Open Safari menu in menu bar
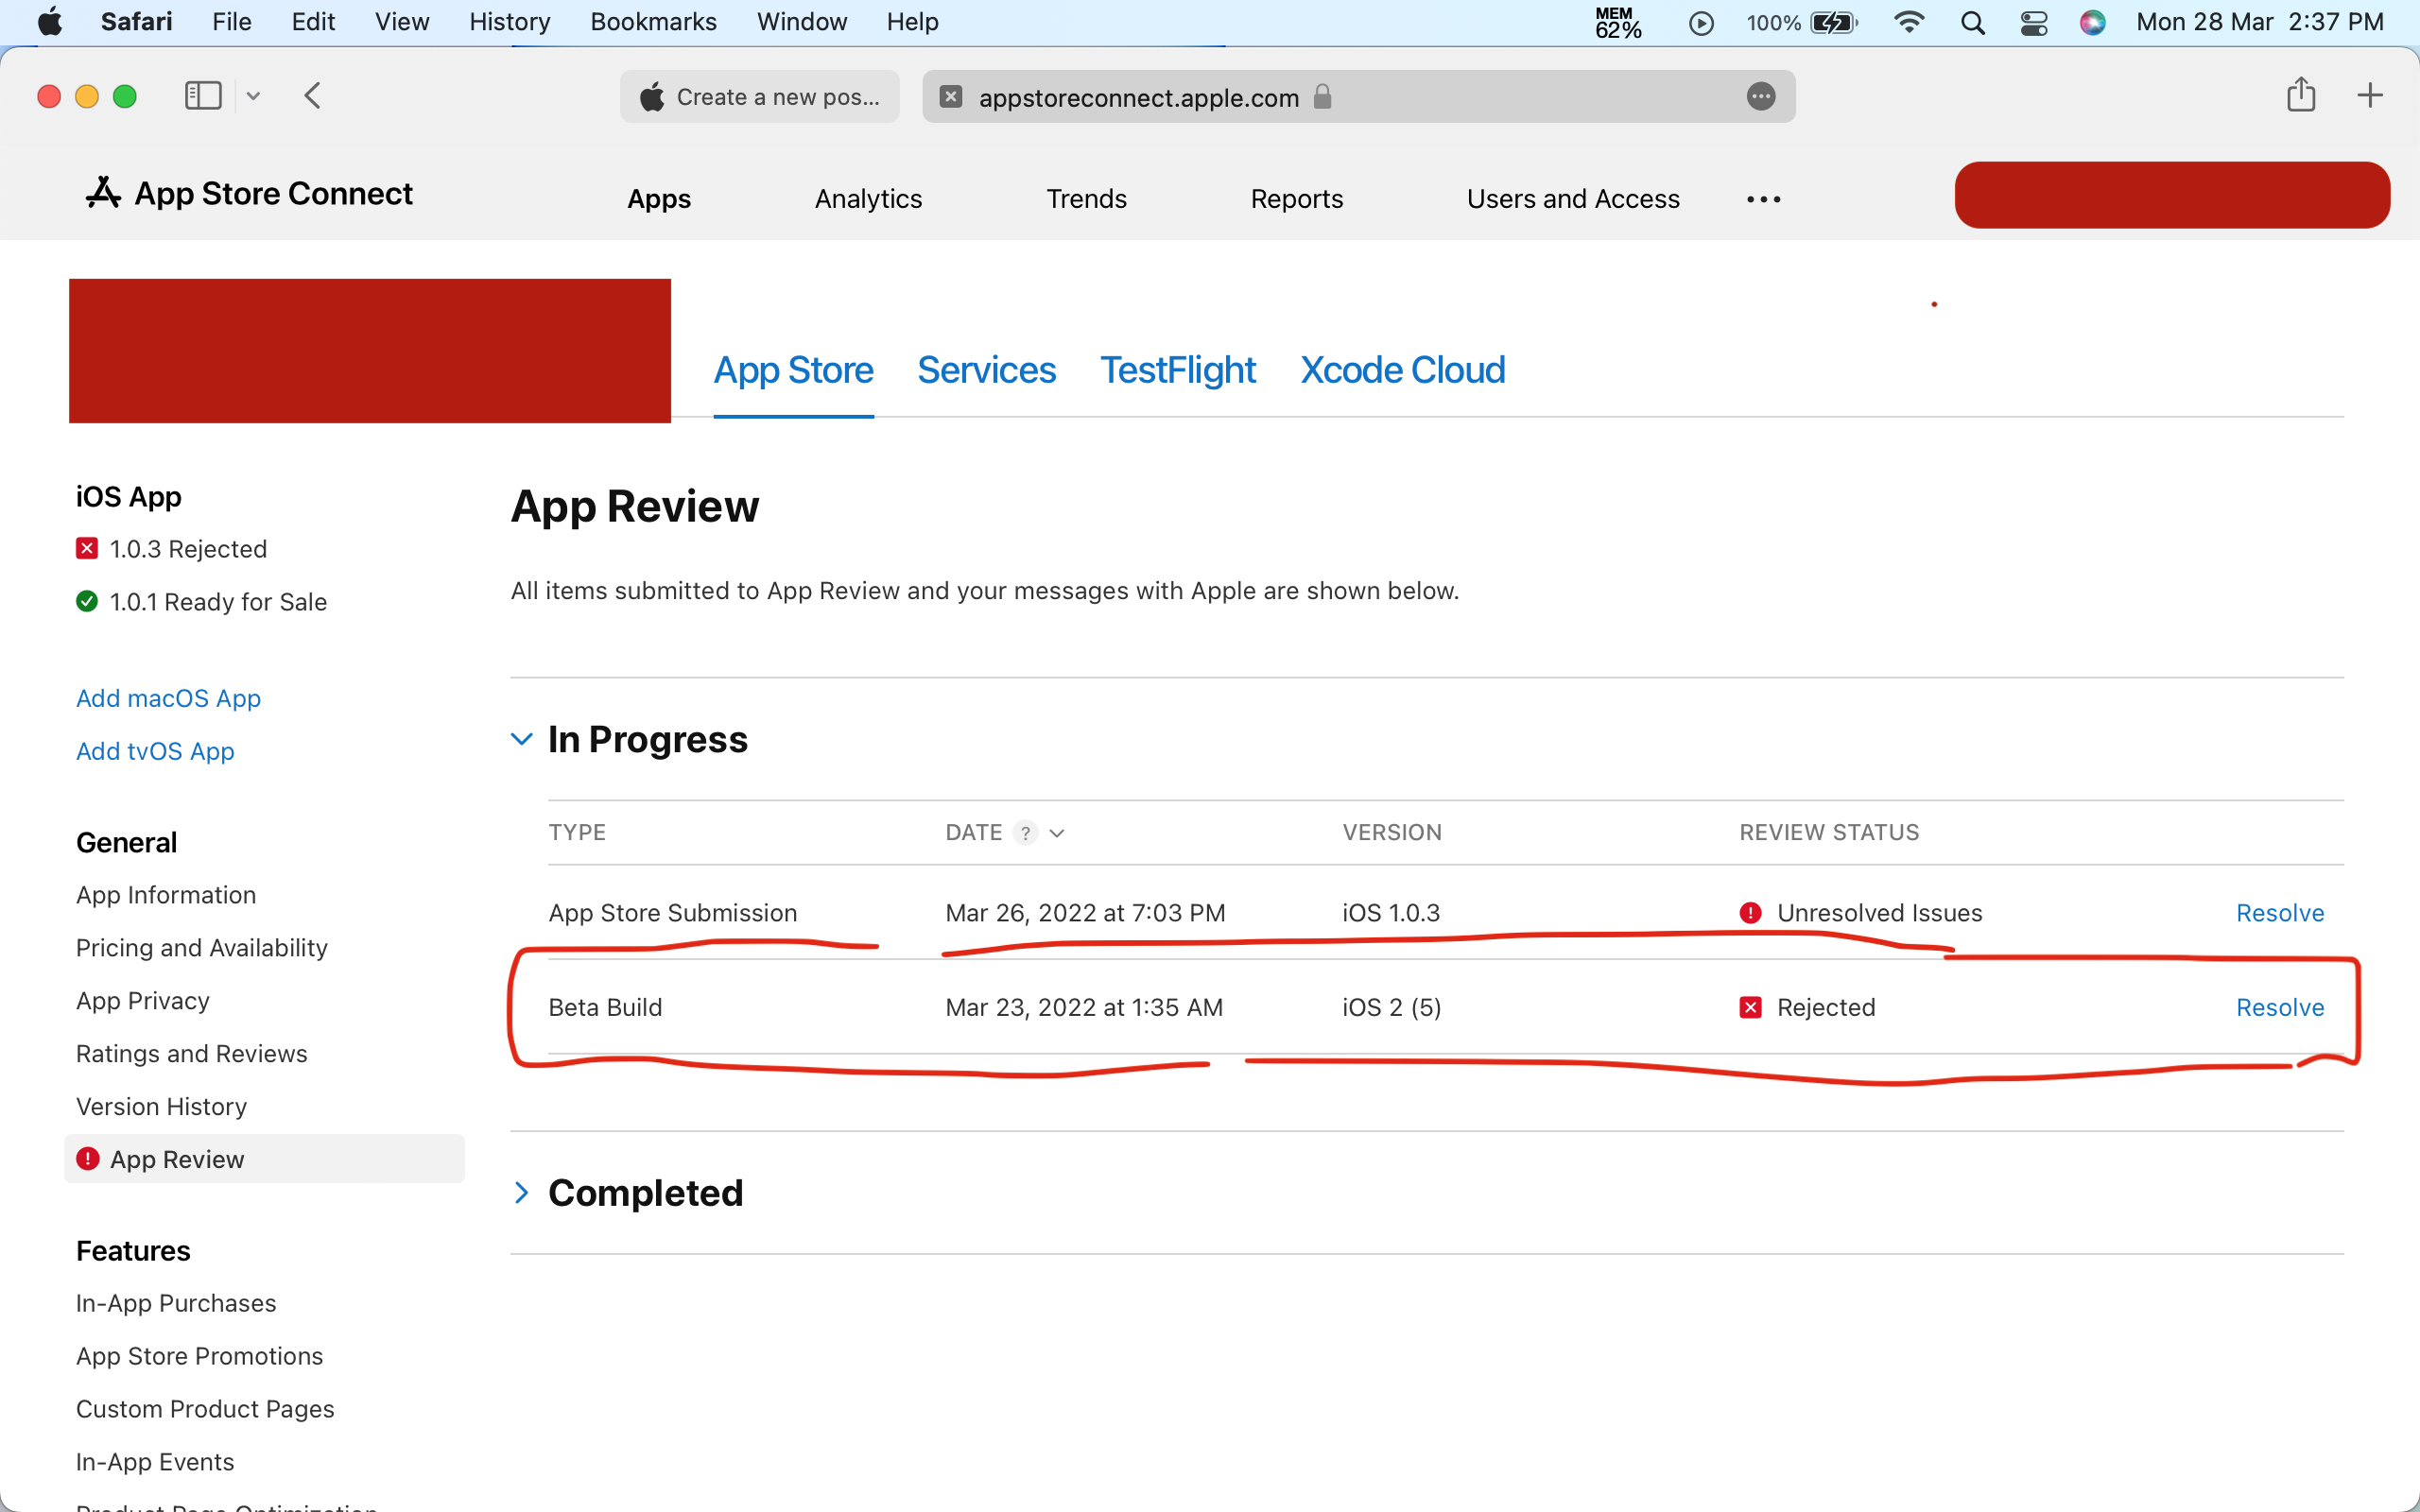 click(x=136, y=22)
